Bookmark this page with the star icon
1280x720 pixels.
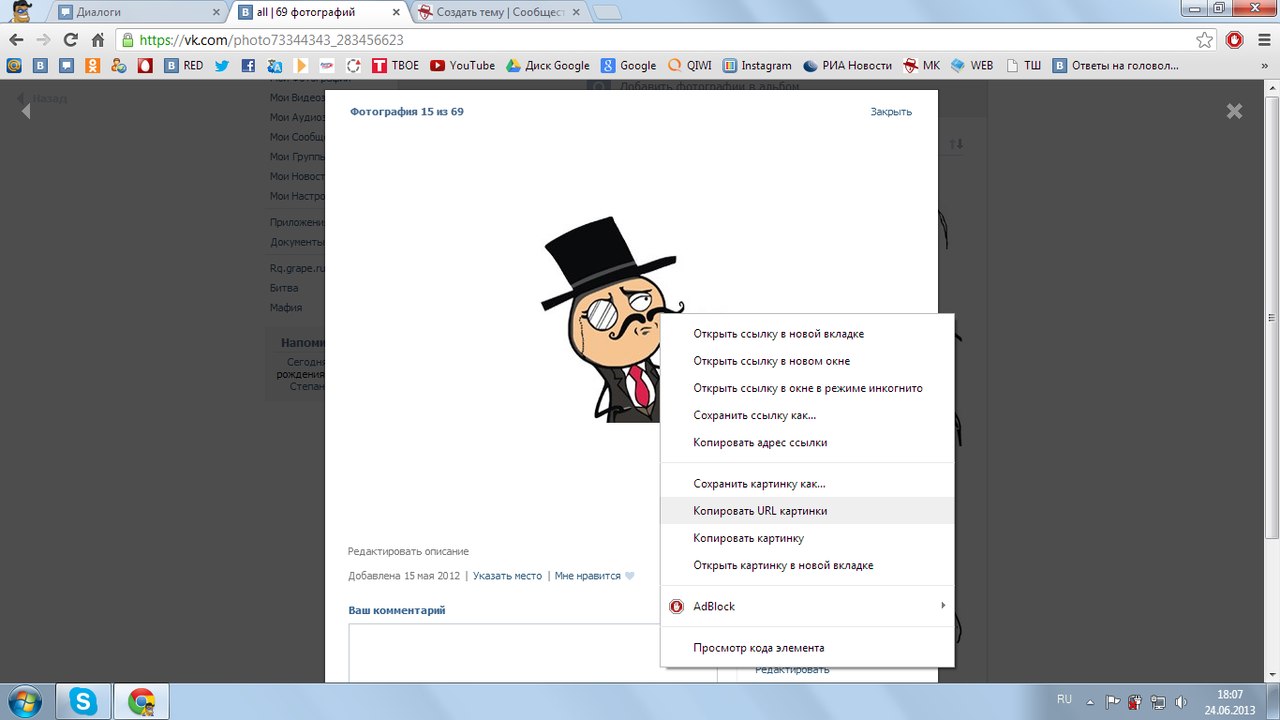coord(1204,40)
